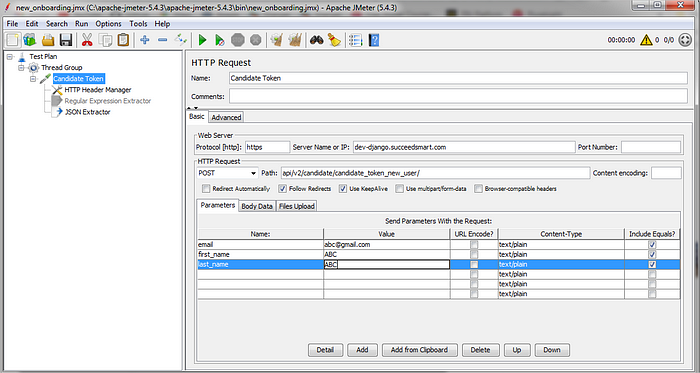The width and height of the screenshot is (700, 373).
Task: Select the HTTP Header Manager node
Action: pyautogui.click(x=98, y=90)
